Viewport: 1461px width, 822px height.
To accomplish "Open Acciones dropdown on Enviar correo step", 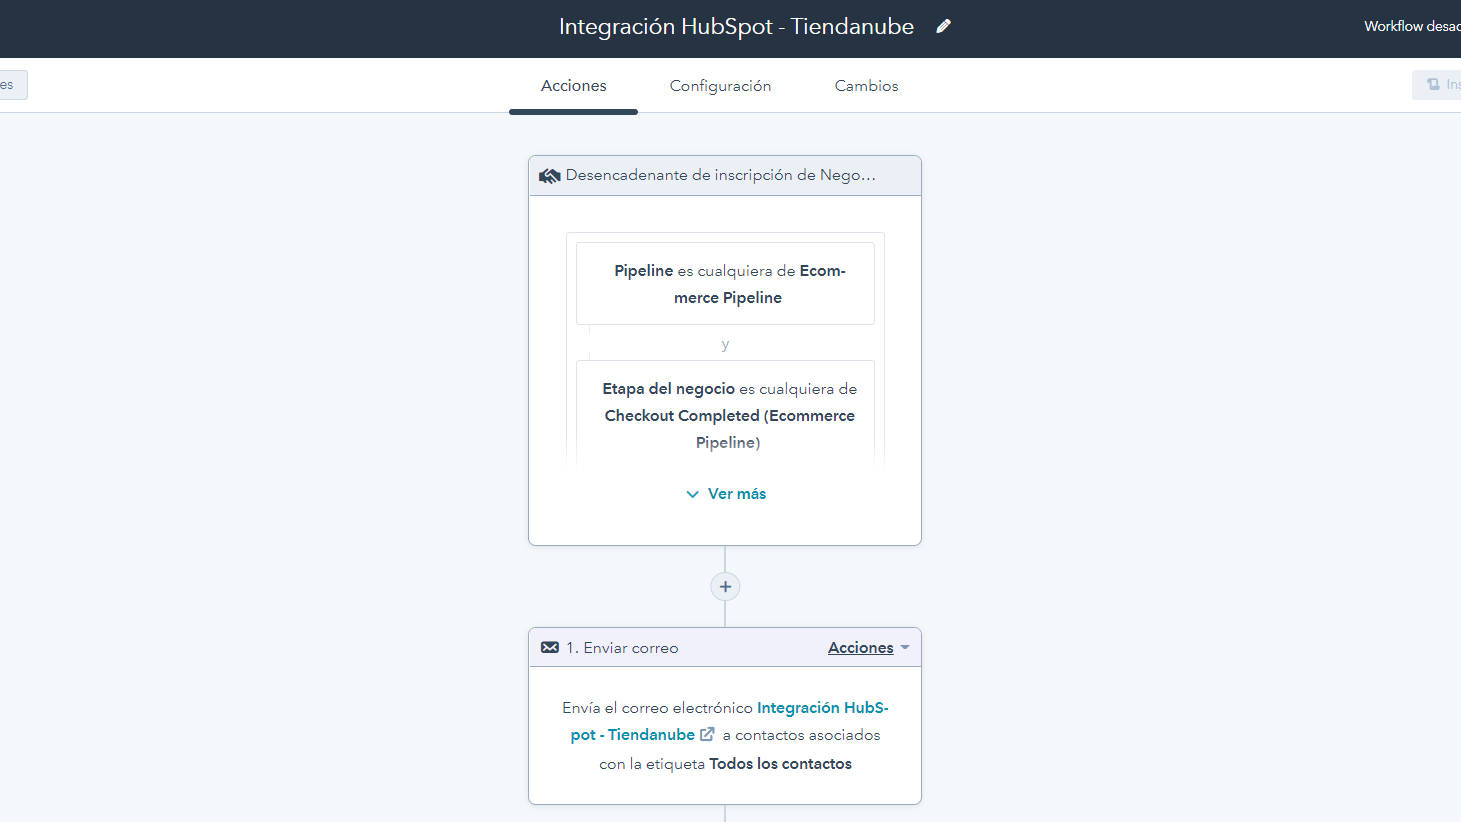I will [x=868, y=648].
